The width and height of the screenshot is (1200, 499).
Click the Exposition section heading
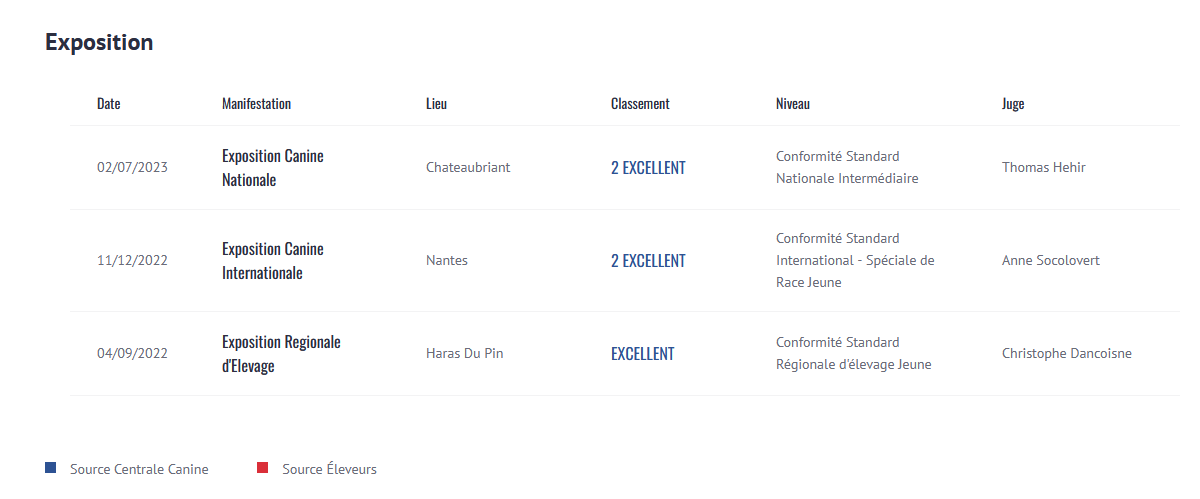[99, 43]
